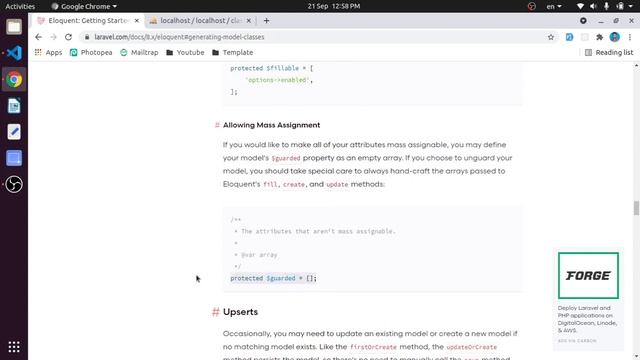
Task: Open the screenshot tool dock icon
Action: [x=14, y=158]
